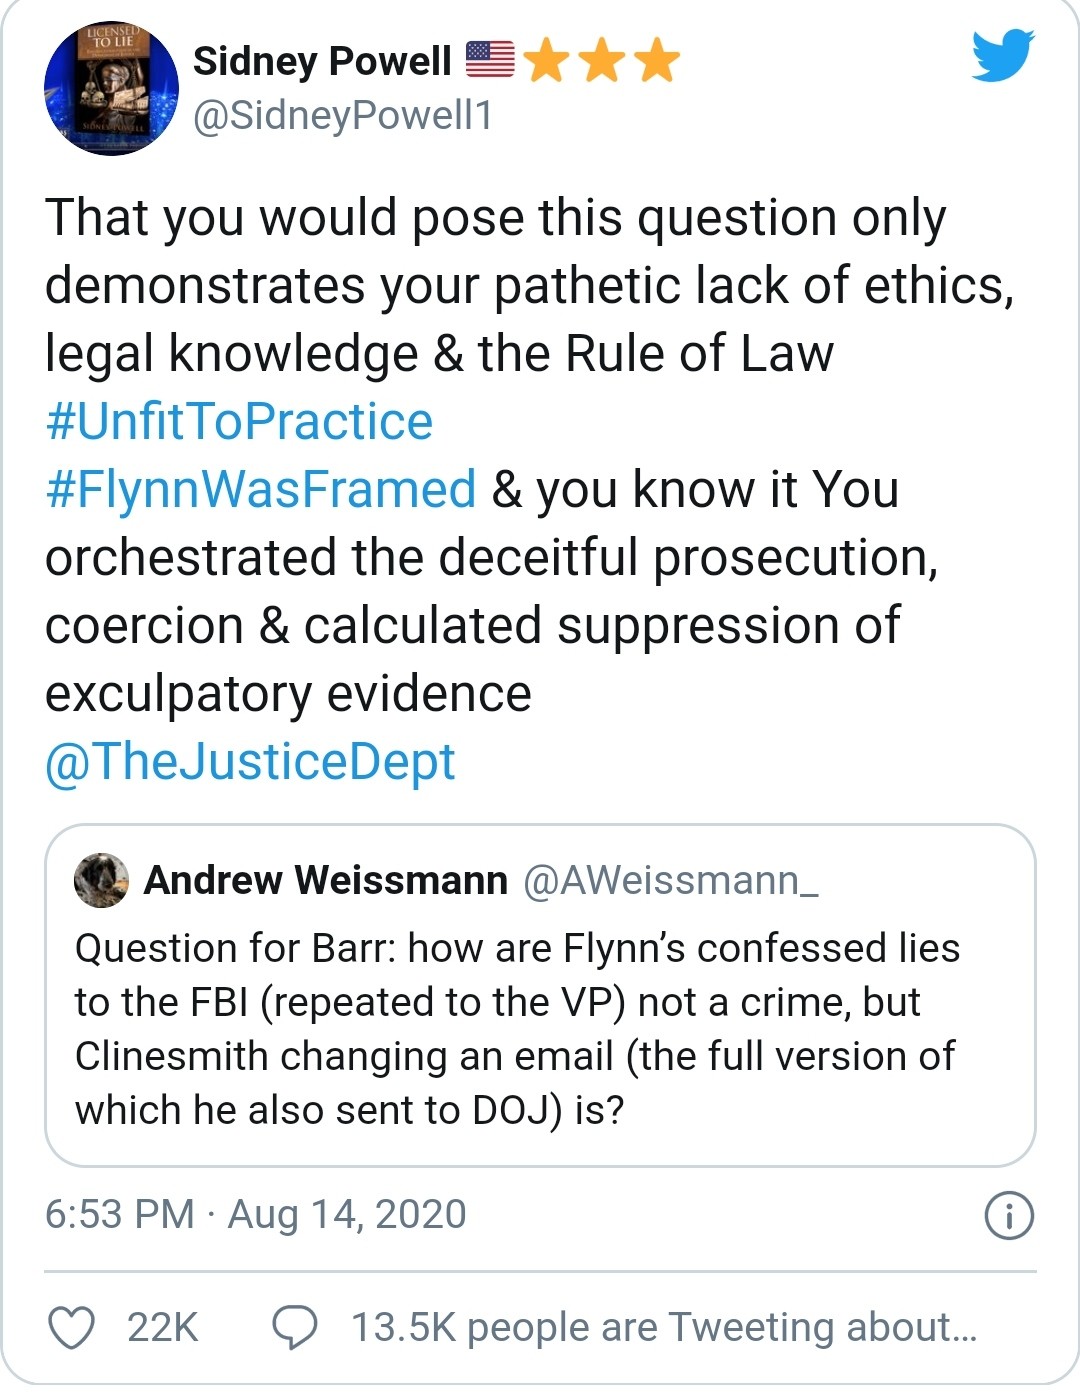Open the Andrew Weissmann name in quote
The image size is (1080, 1395).
click(326, 880)
